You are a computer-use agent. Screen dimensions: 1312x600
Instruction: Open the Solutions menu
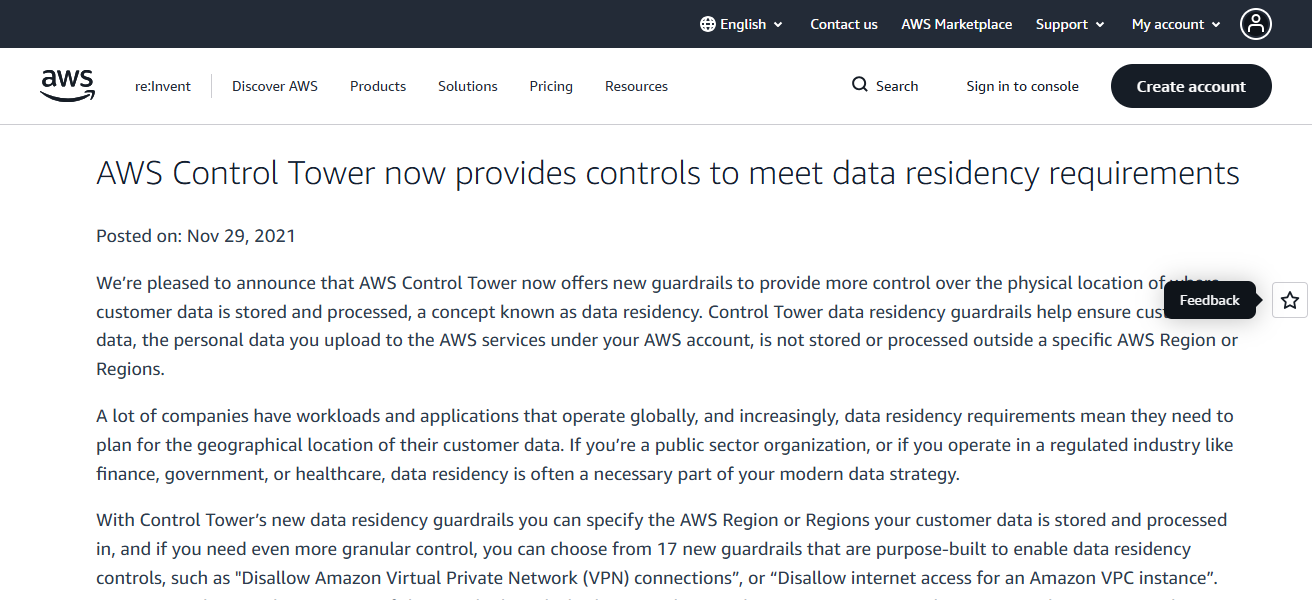tap(467, 86)
